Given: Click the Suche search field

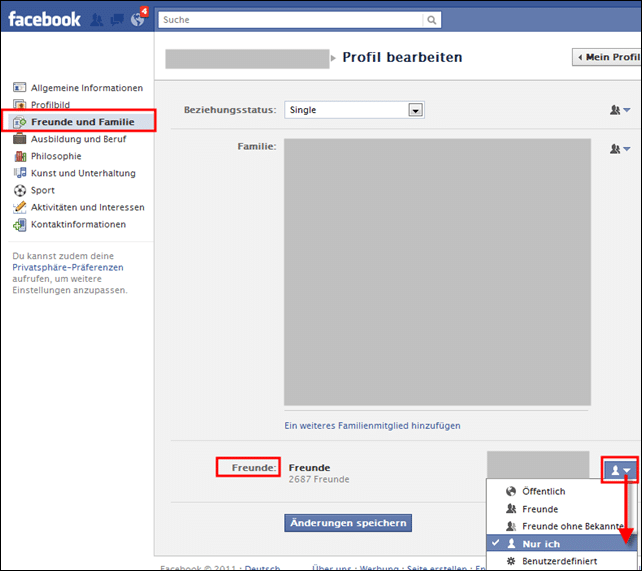Looking at the screenshot, I should (290, 20).
